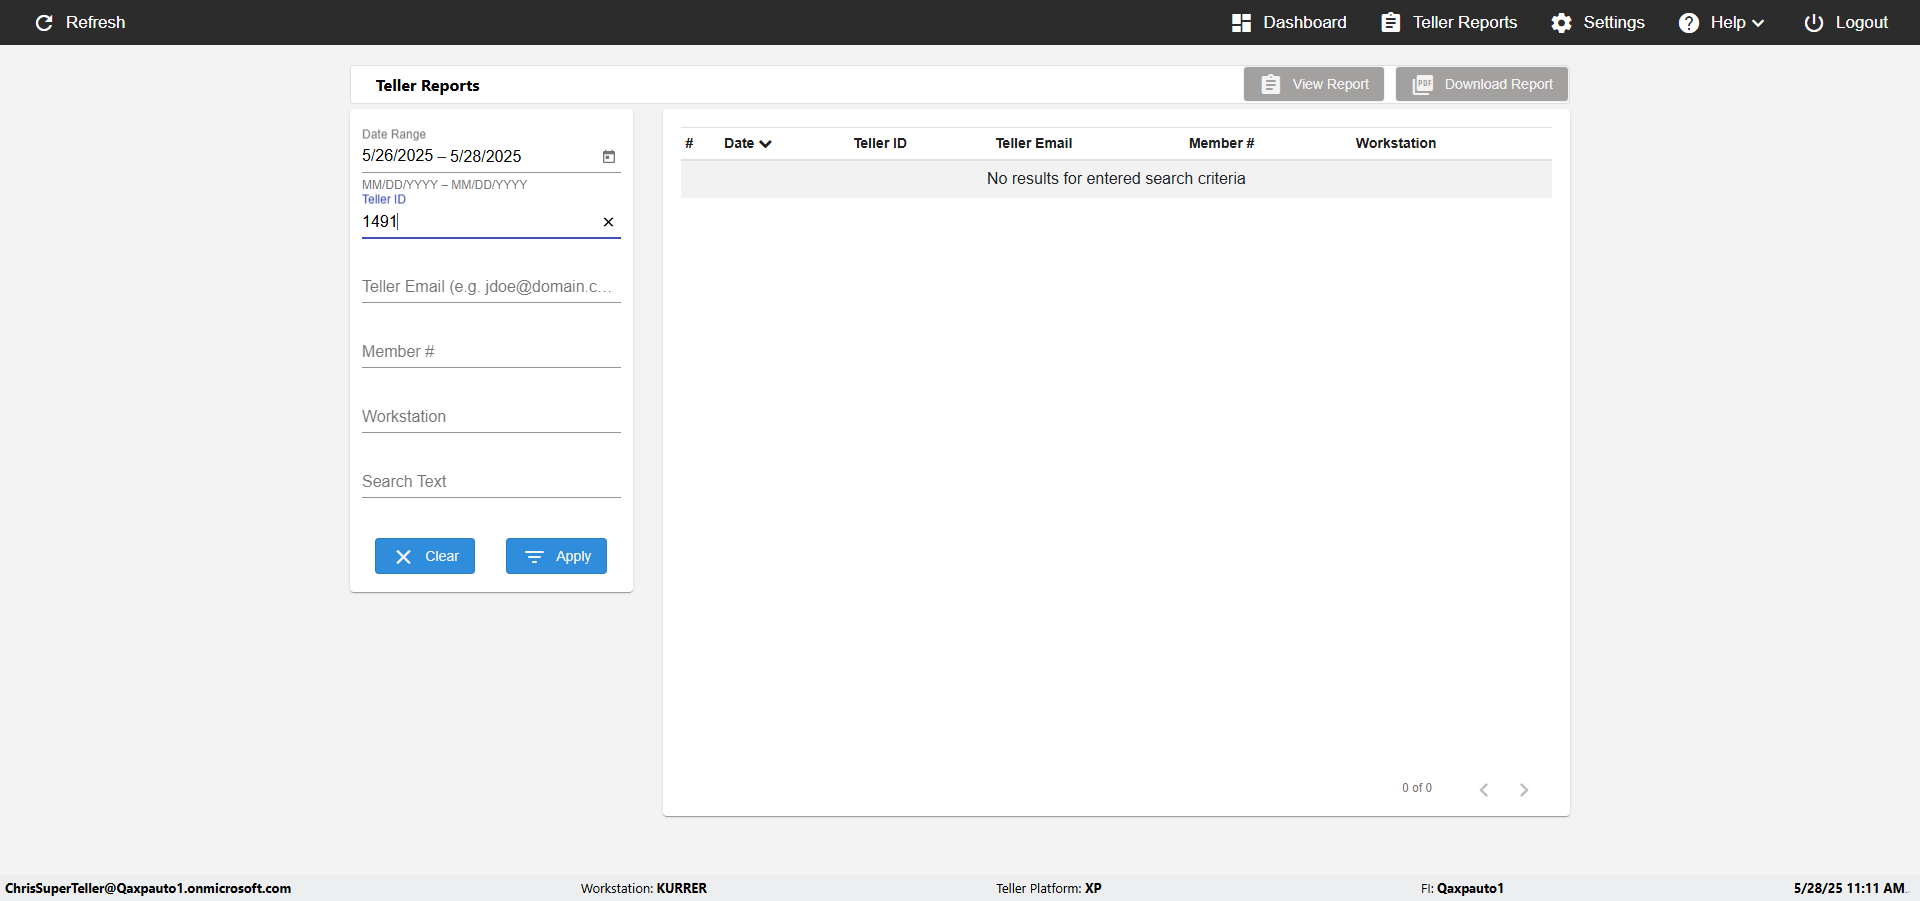Viewport: 1920px width, 901px height.
Task: Click the View Report button
Action: [x=1314, y=84]
